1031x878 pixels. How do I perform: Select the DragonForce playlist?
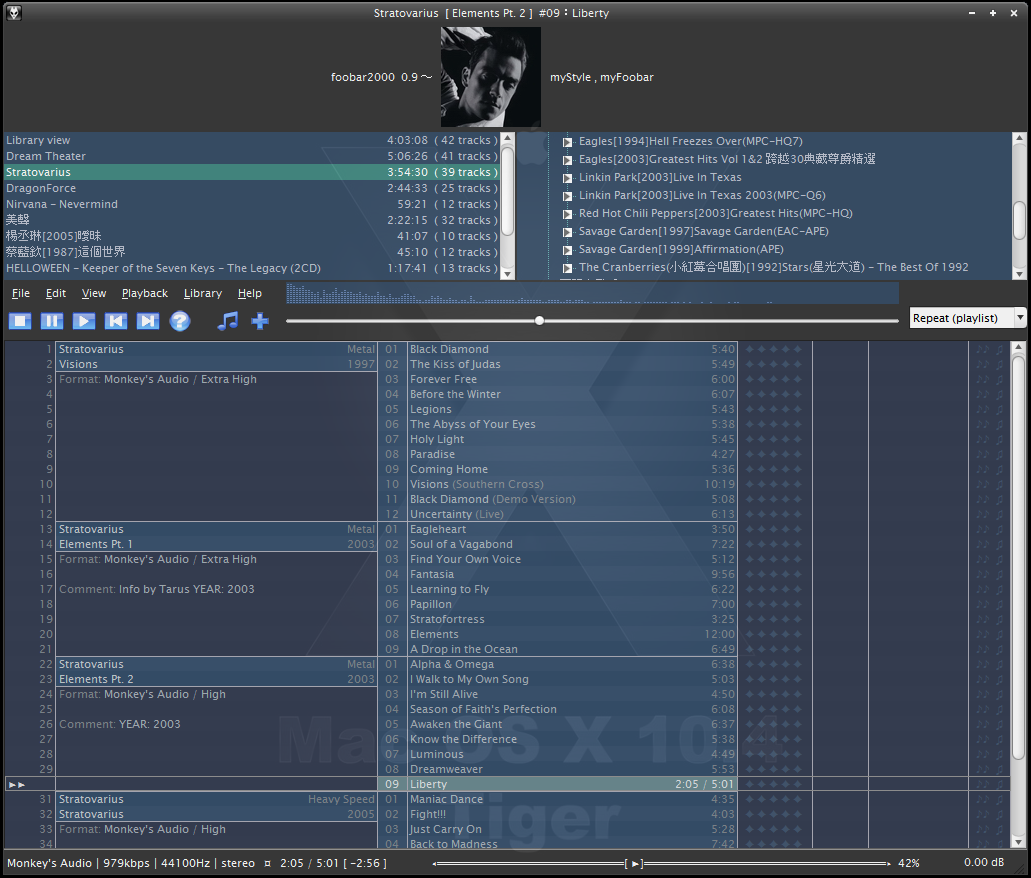(252, 188)
